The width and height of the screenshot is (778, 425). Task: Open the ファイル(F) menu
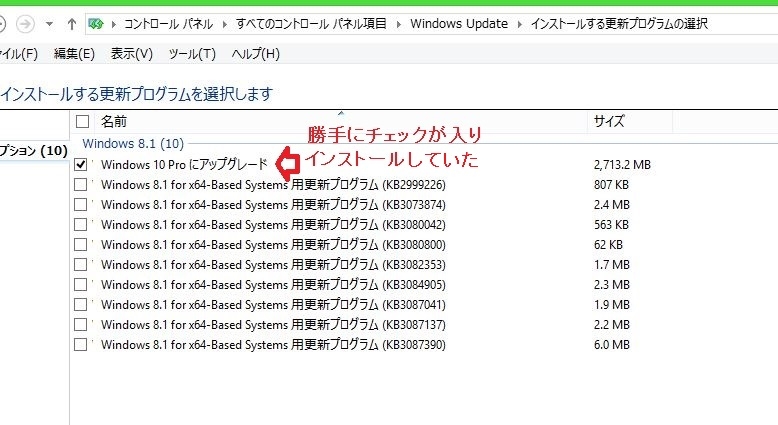point(18,54)
